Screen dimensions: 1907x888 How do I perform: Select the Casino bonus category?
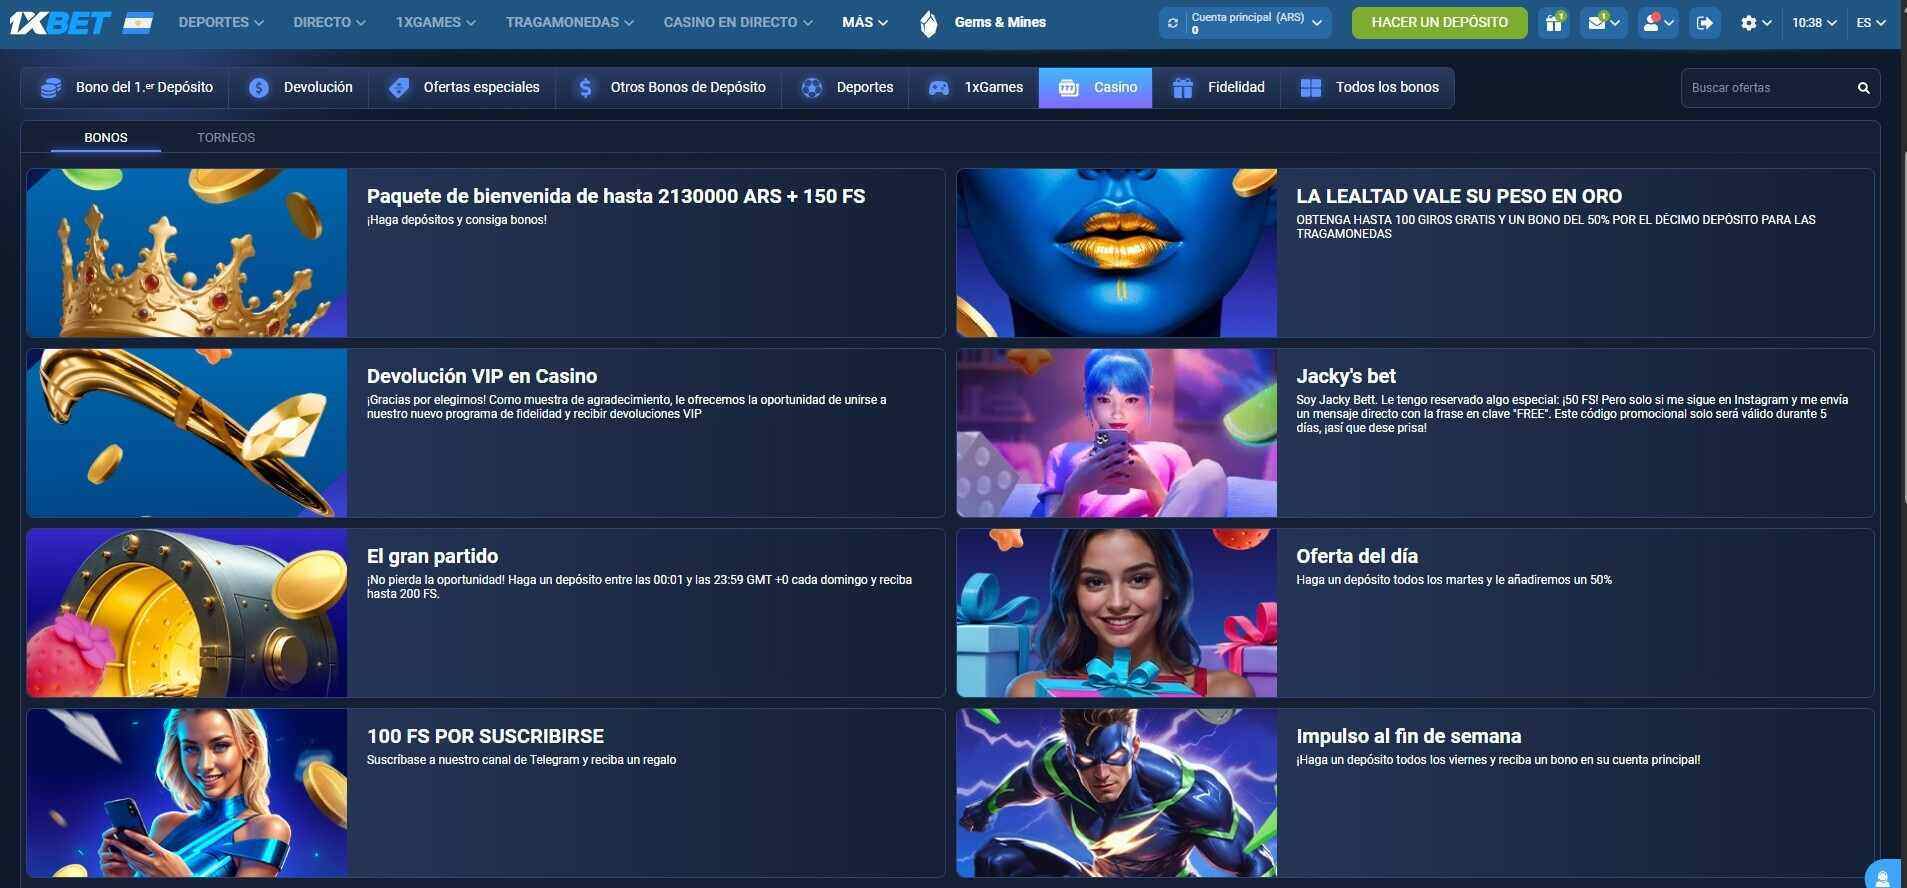(1096, 88)
